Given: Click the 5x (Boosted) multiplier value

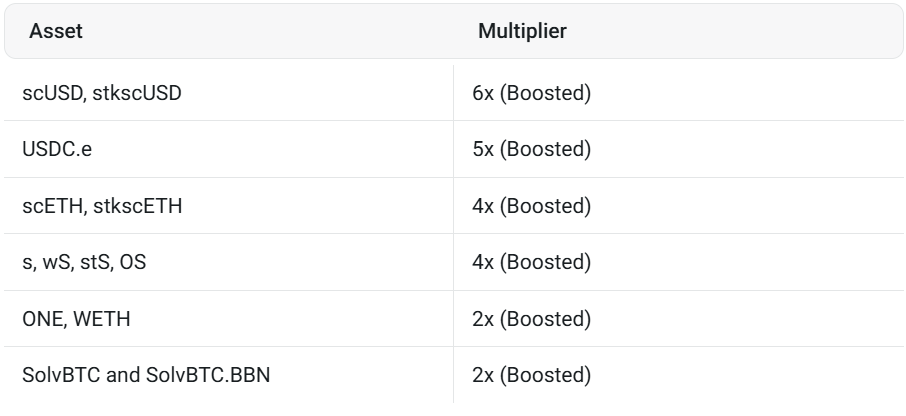Looking at the screenshot, I should click(x=531, y=150).
